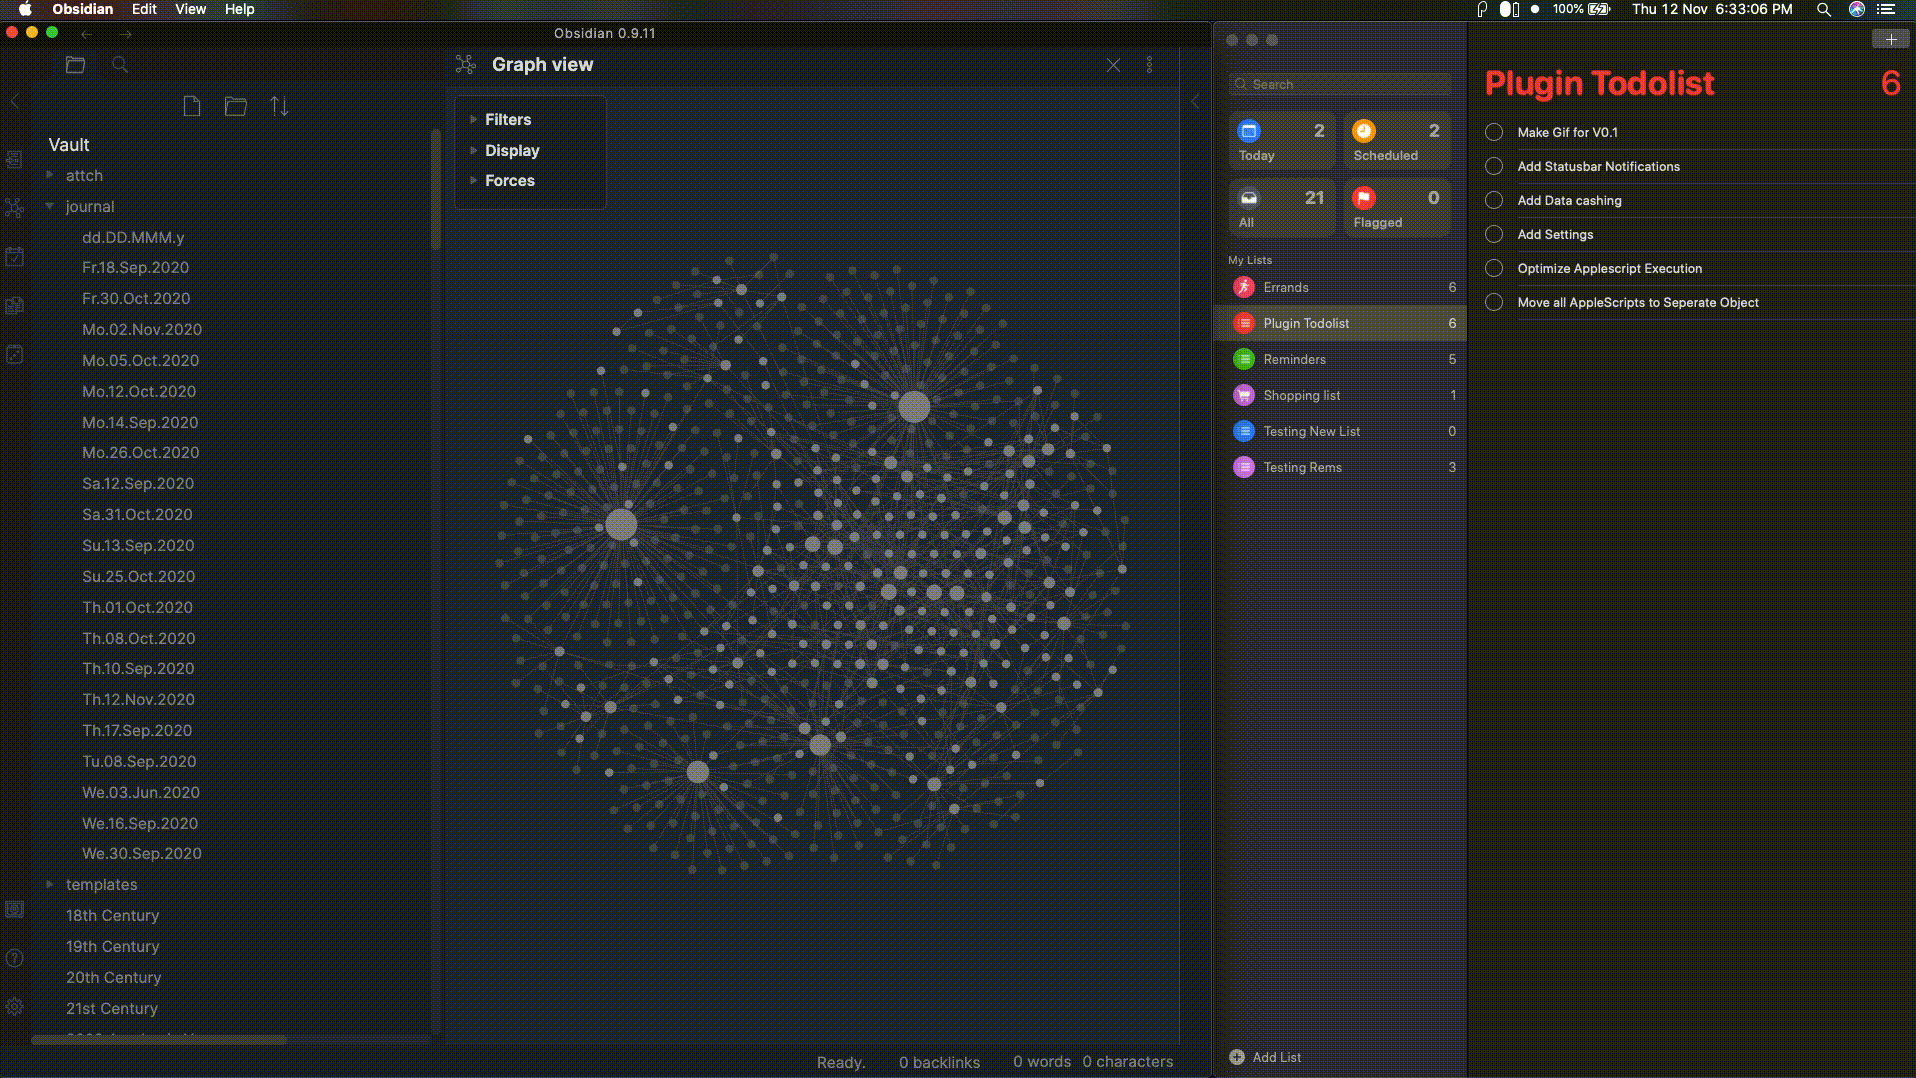Go forward with the navigation arrow
The height and width of the screenshot is (1078, 1916).
(x=125, y=34)
